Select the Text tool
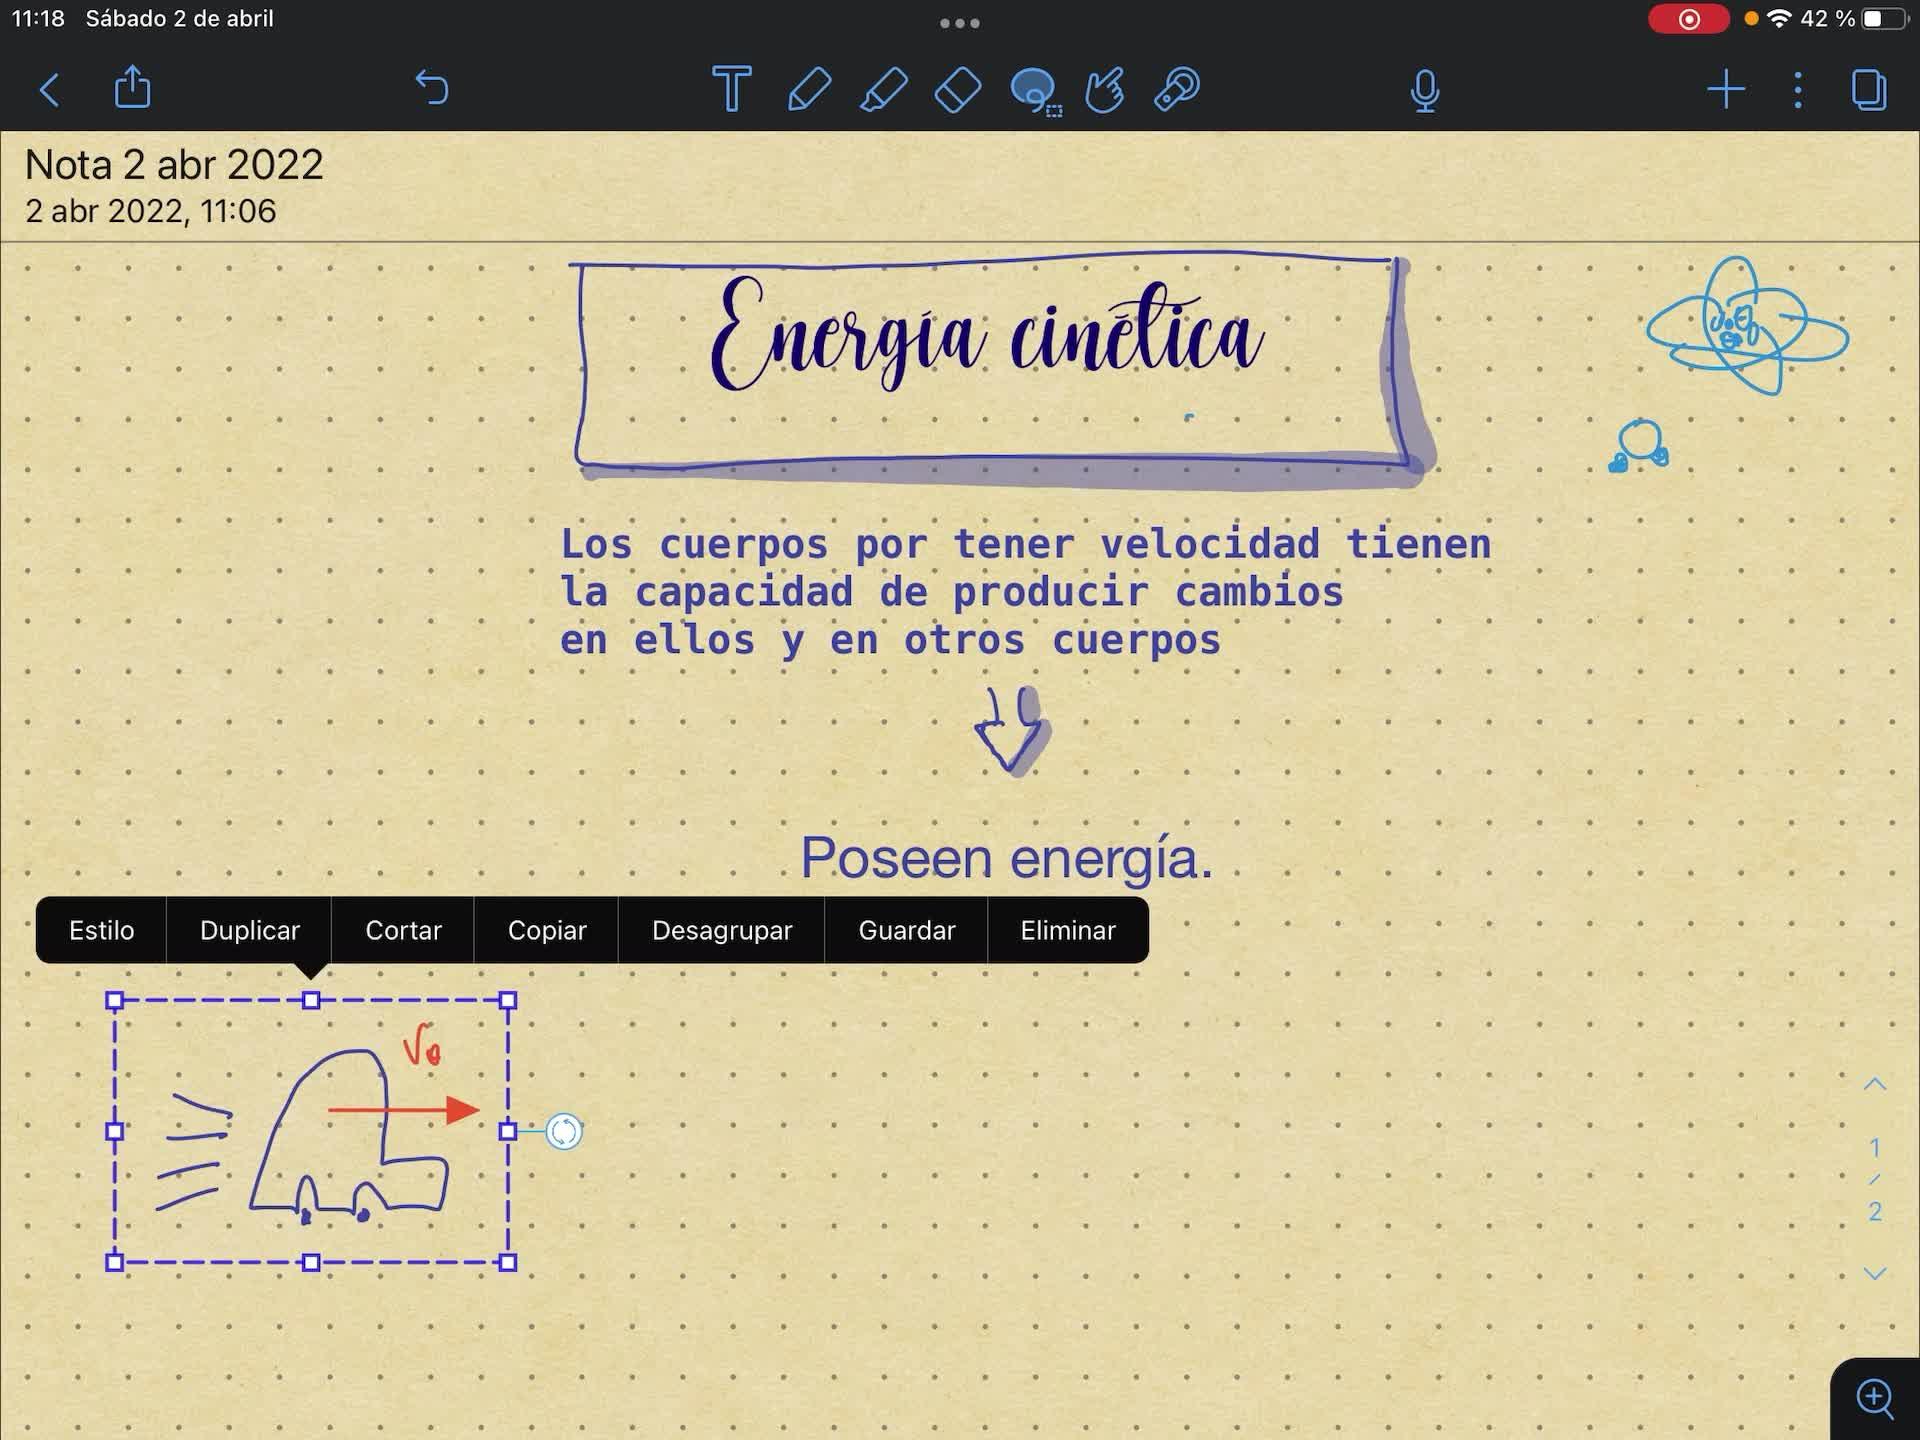Image resolution: width=1920 pixels, height=1440 pixels. (731, 89)
